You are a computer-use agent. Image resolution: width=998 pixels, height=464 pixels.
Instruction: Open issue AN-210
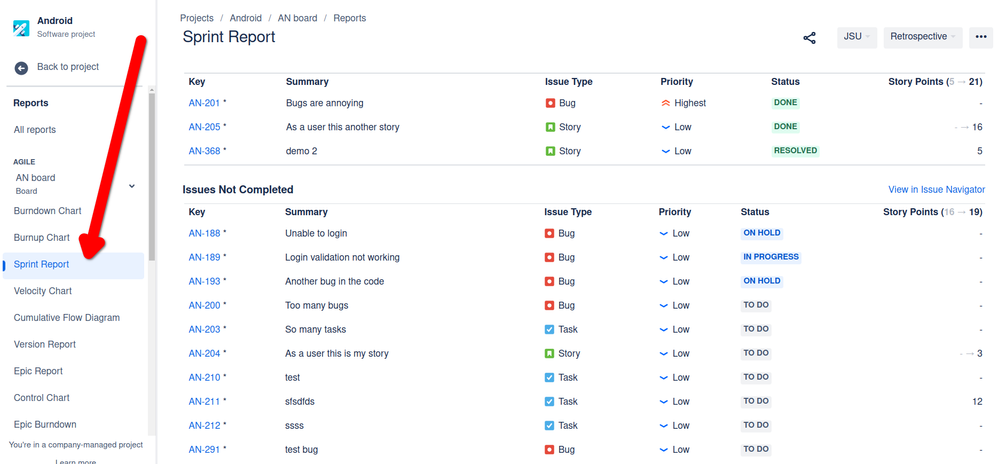[204, 377]
